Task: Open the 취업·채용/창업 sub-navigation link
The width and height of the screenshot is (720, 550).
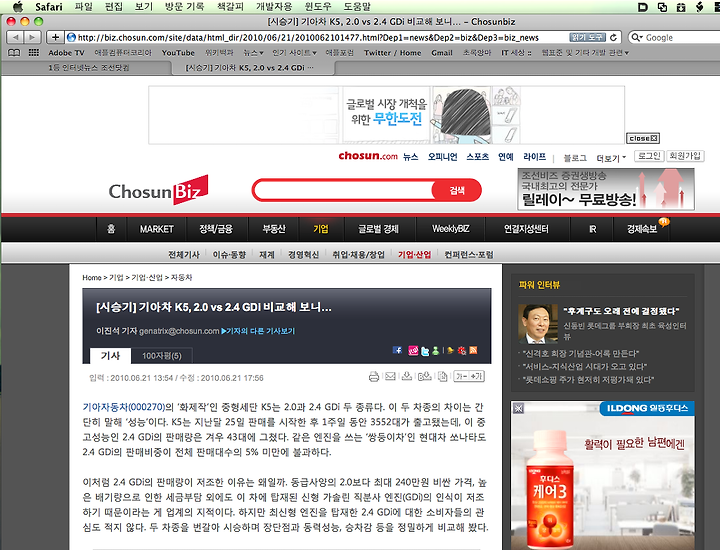Action: tap(358, 254)
